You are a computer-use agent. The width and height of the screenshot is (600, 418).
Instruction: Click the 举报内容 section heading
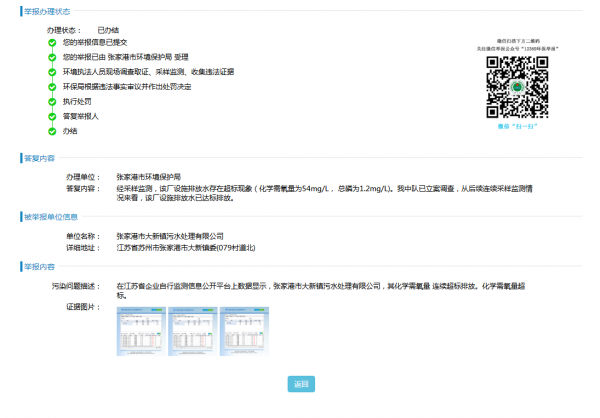39,266
